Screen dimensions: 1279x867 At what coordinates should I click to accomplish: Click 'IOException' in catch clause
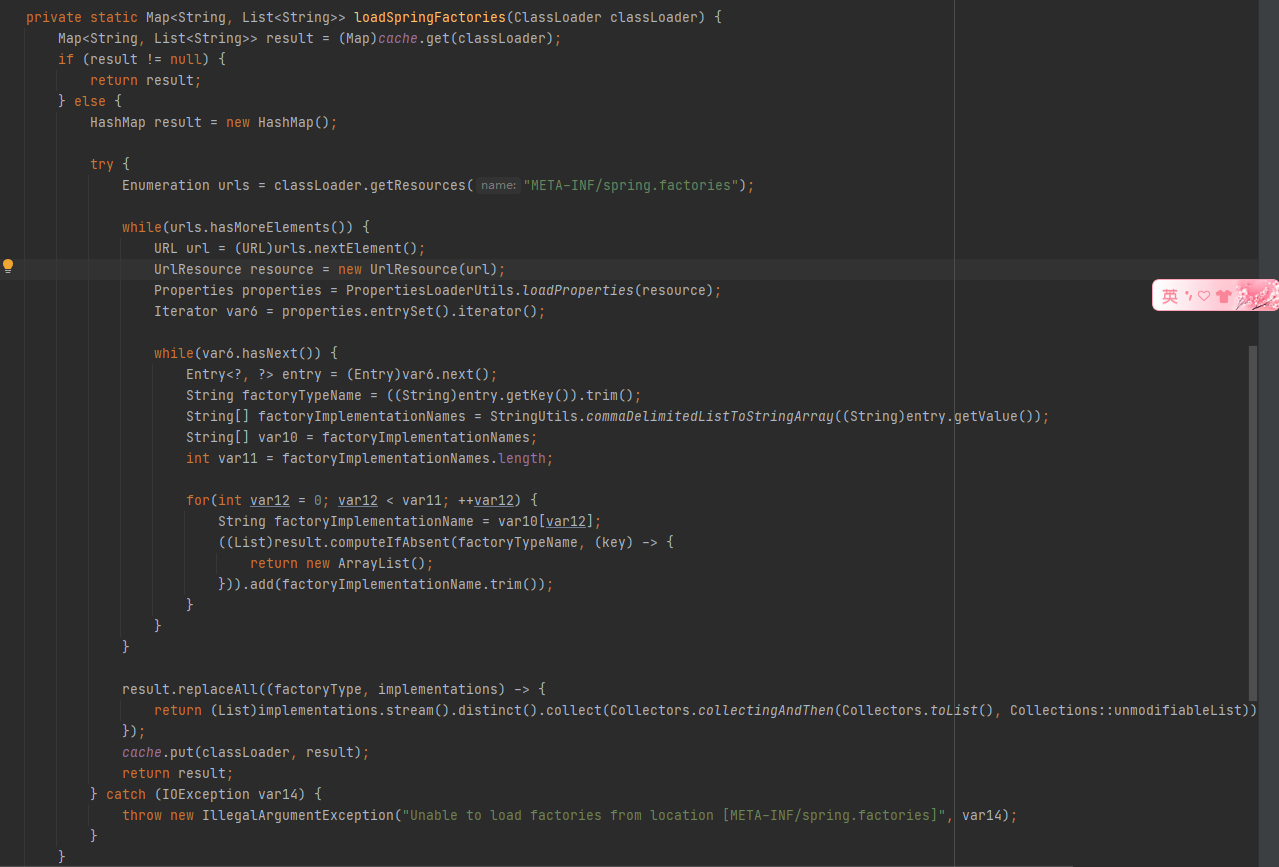(206, 795)
